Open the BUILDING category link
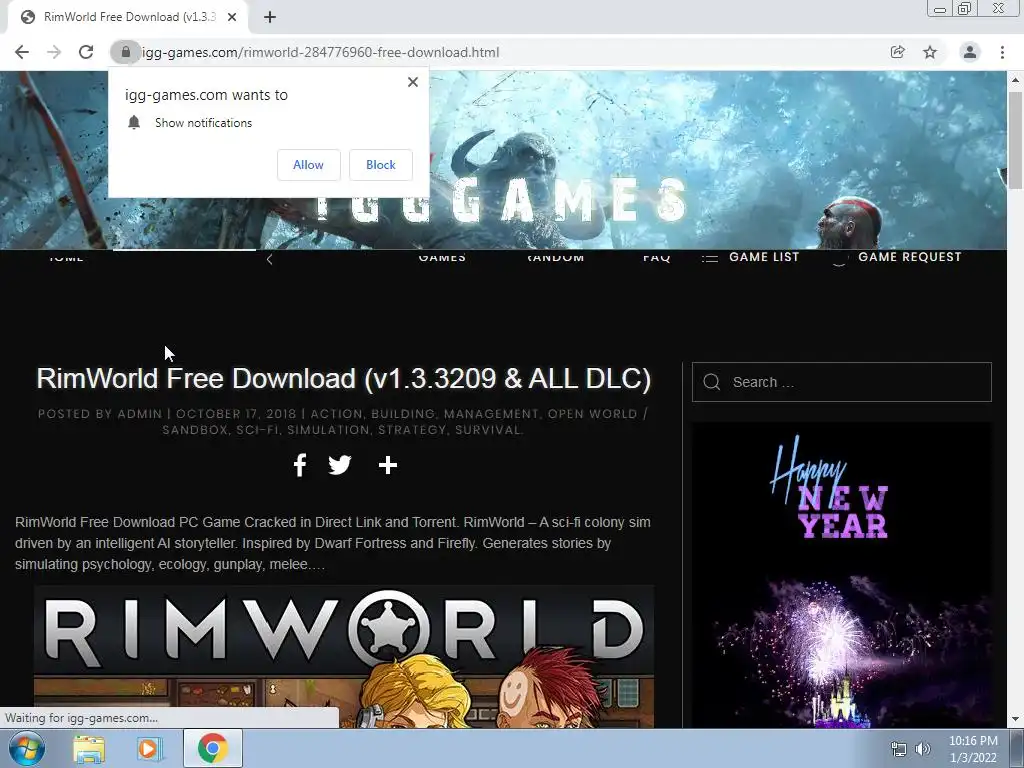This screenshot has width=1024, height=768. [x=402, y=414]
